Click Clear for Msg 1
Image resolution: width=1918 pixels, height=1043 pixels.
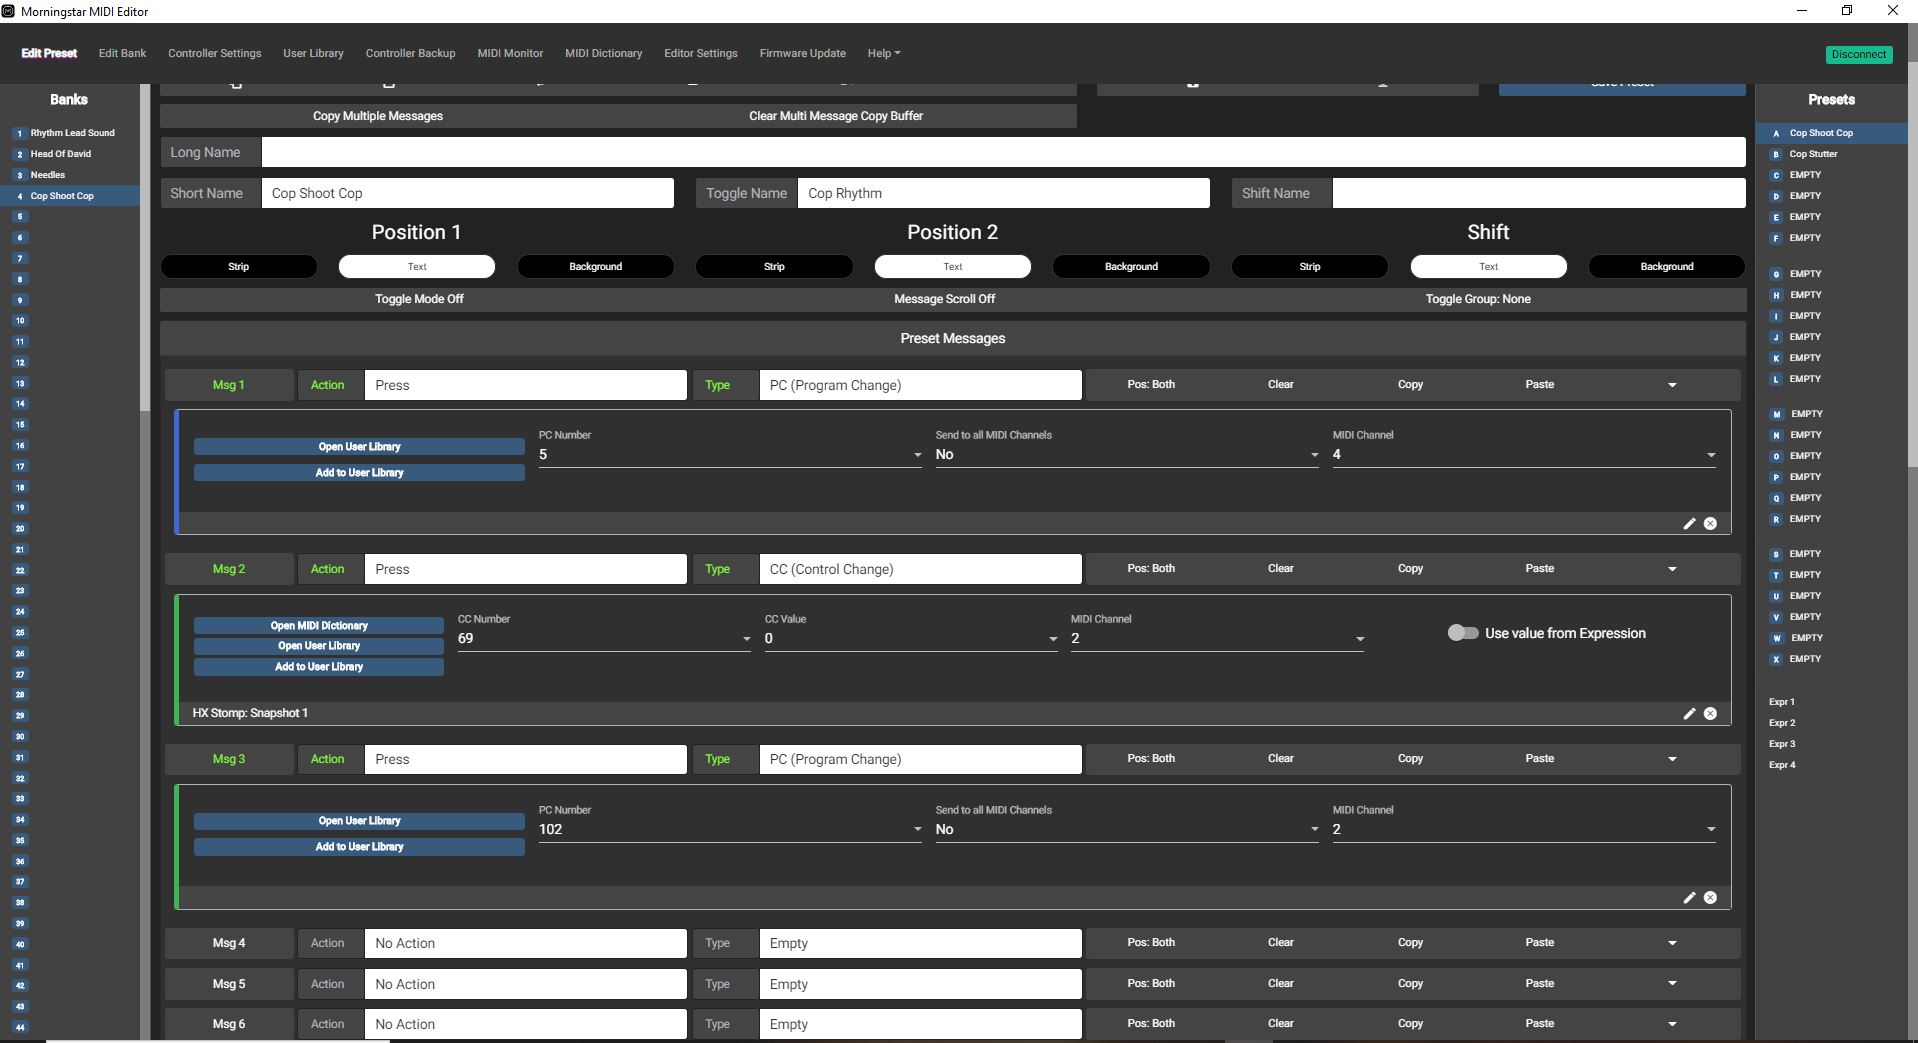pyautogui.click(x=1280, y=384)
